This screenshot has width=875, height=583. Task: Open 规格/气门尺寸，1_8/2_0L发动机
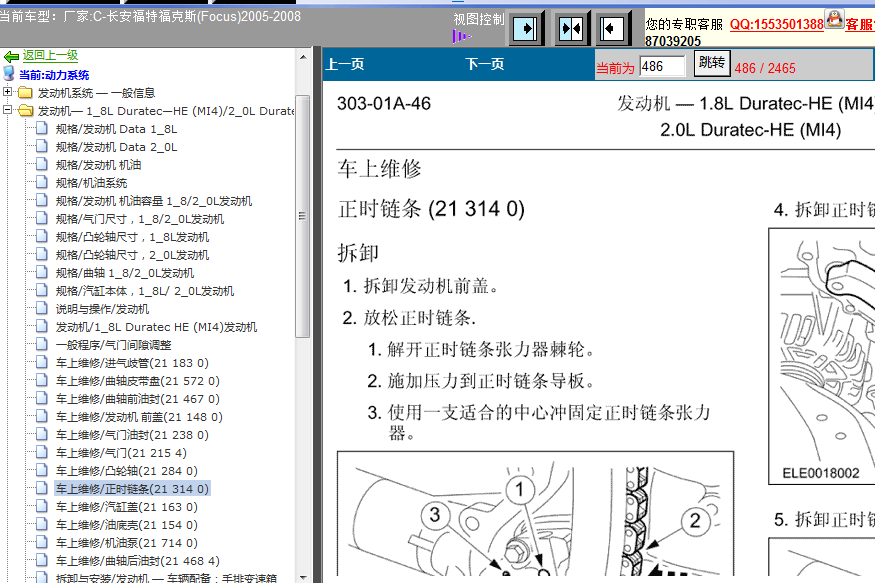(x=140, y=219)
